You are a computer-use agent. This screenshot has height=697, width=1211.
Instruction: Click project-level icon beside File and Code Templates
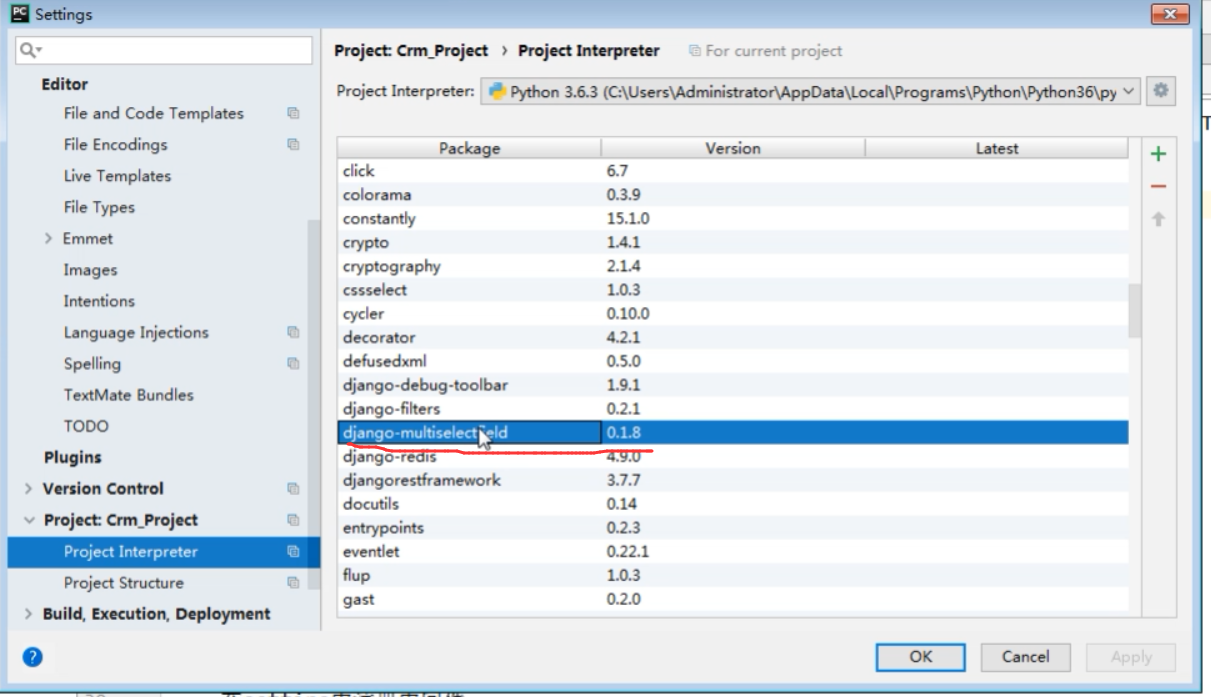294,113
